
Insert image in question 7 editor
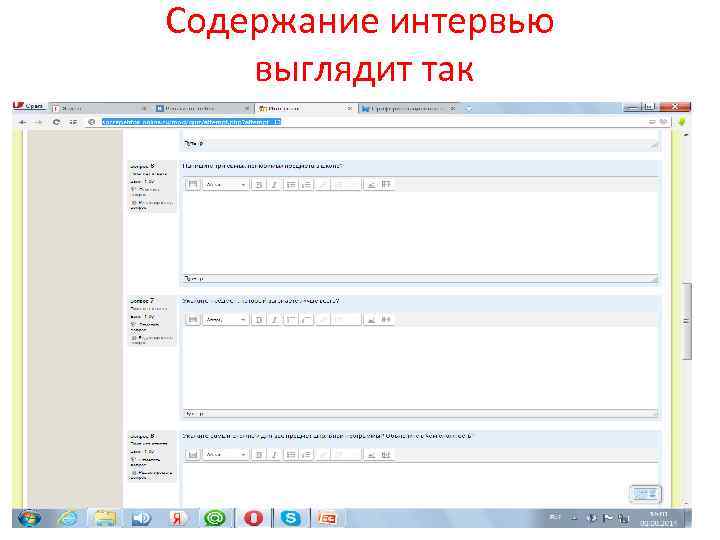point(371,319)
